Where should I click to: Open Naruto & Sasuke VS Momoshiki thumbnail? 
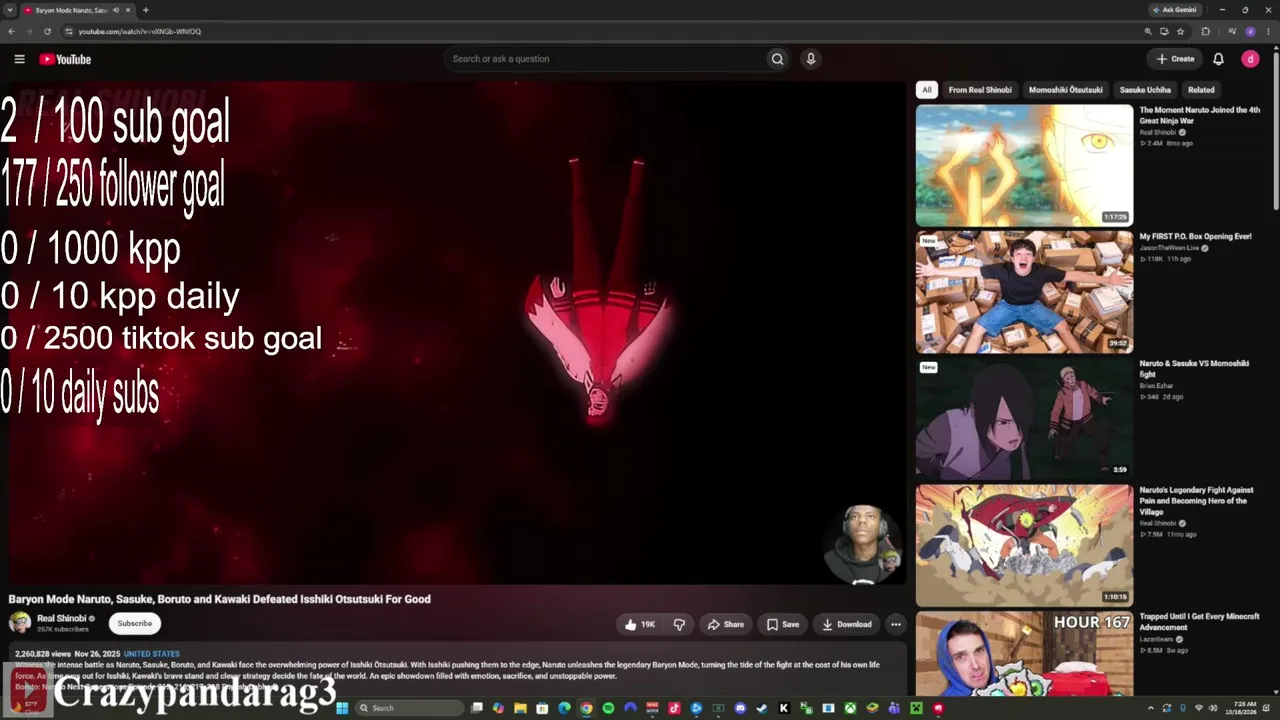coord(1024,419)
